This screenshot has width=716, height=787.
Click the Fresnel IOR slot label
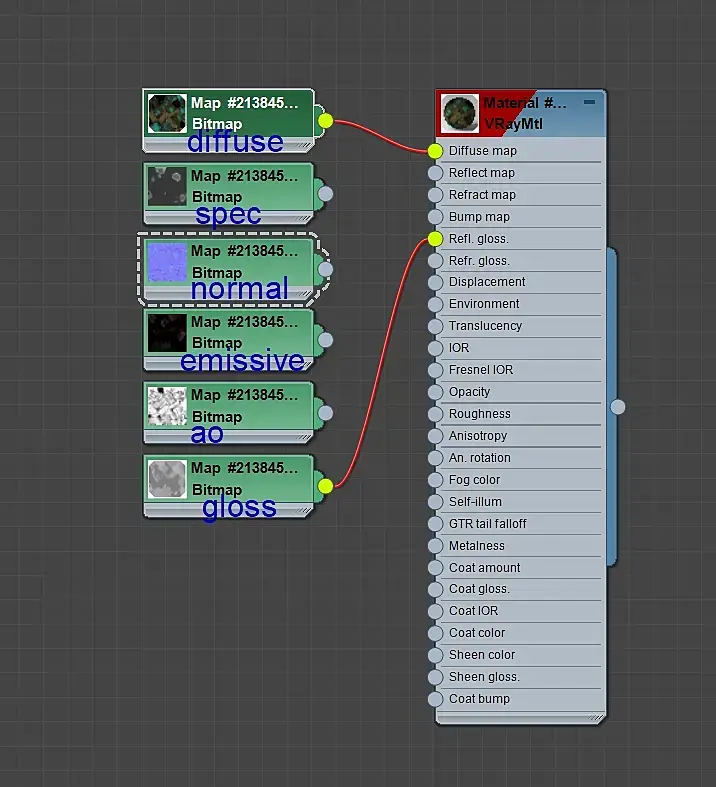click(481, 370)
